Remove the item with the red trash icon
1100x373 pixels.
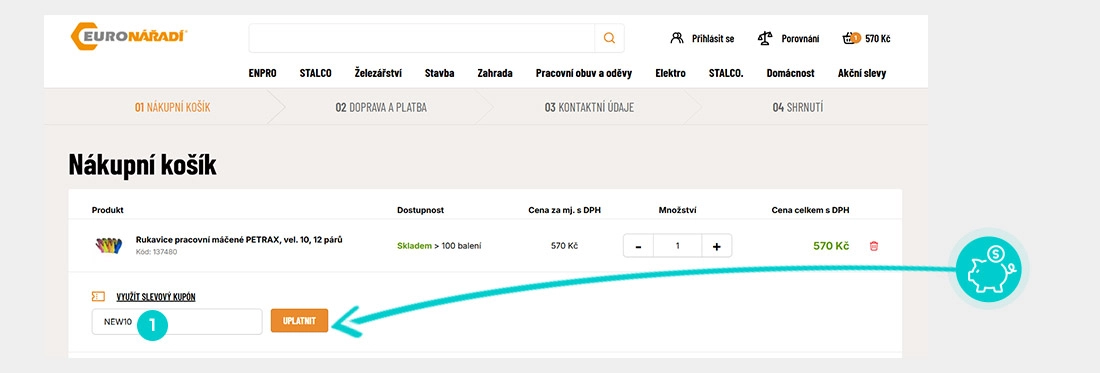click(873, 246)
